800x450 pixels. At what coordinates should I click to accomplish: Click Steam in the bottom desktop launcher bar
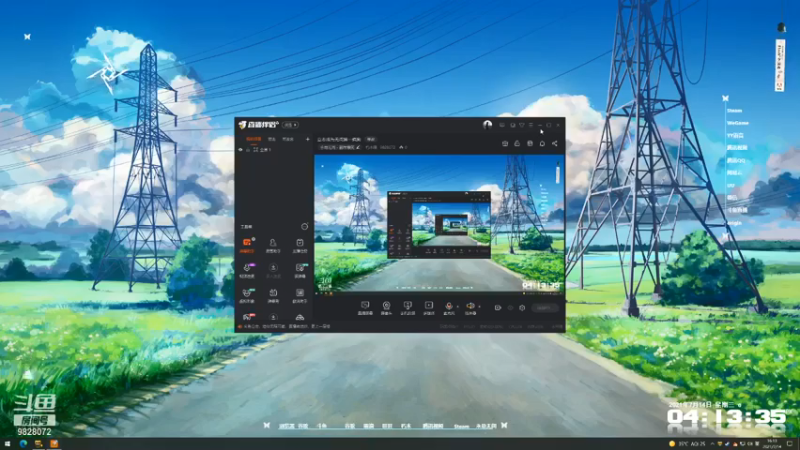(461, 426)
